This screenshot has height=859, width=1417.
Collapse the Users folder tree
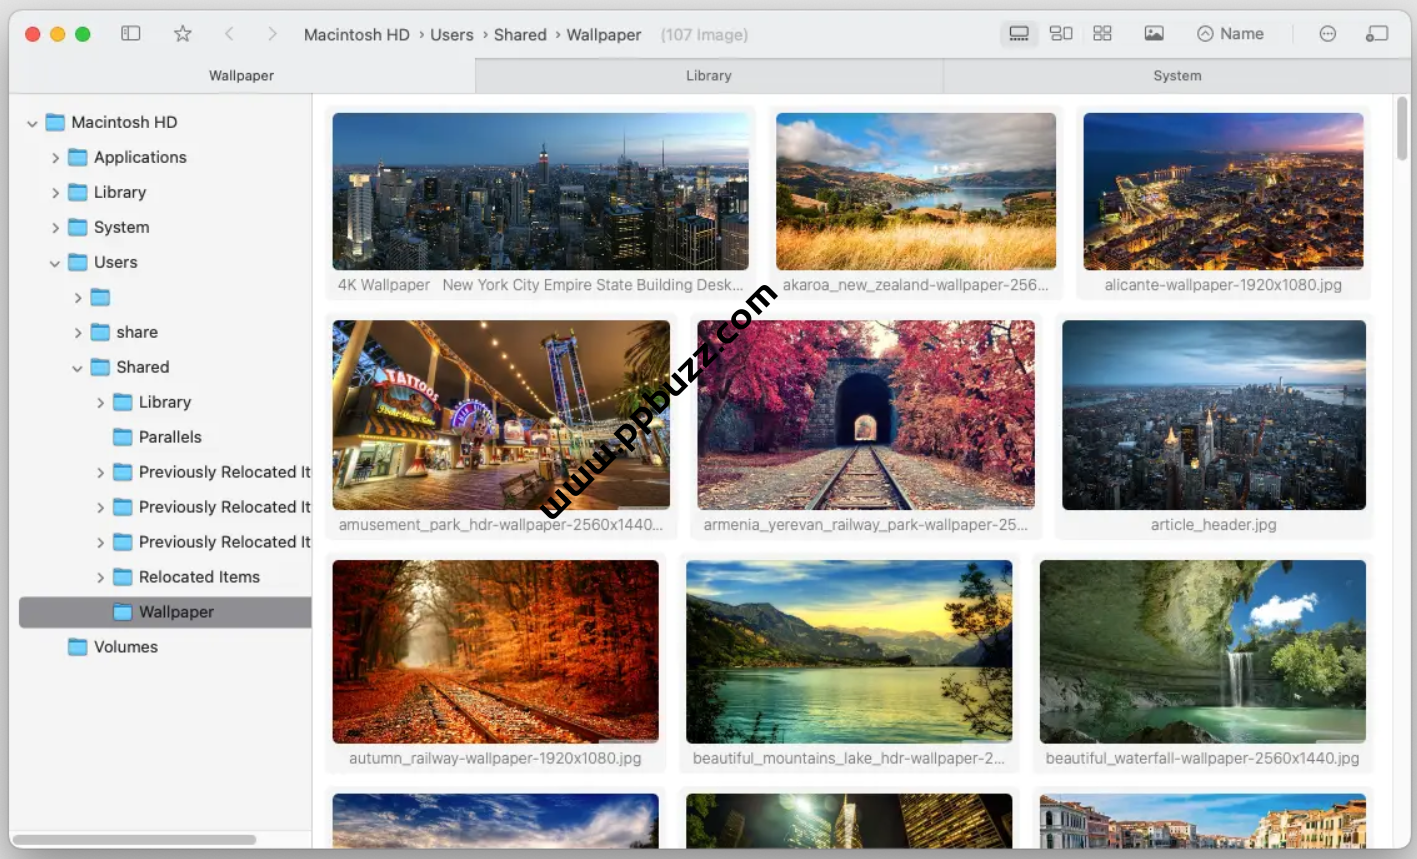point(55,263)
